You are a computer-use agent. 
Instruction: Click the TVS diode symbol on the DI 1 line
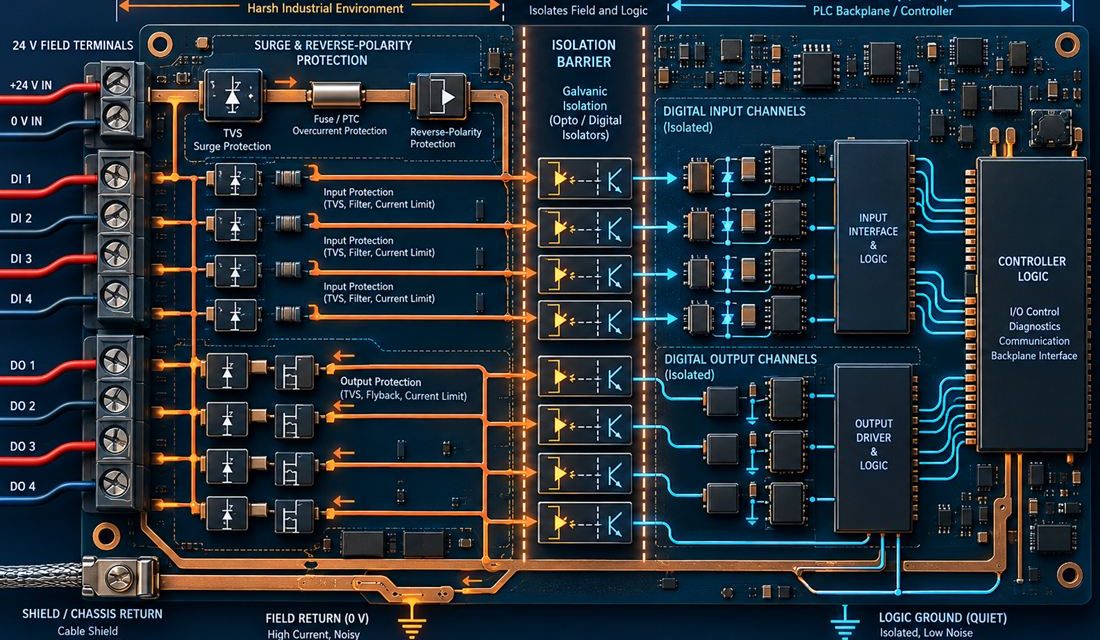point(235,180)
